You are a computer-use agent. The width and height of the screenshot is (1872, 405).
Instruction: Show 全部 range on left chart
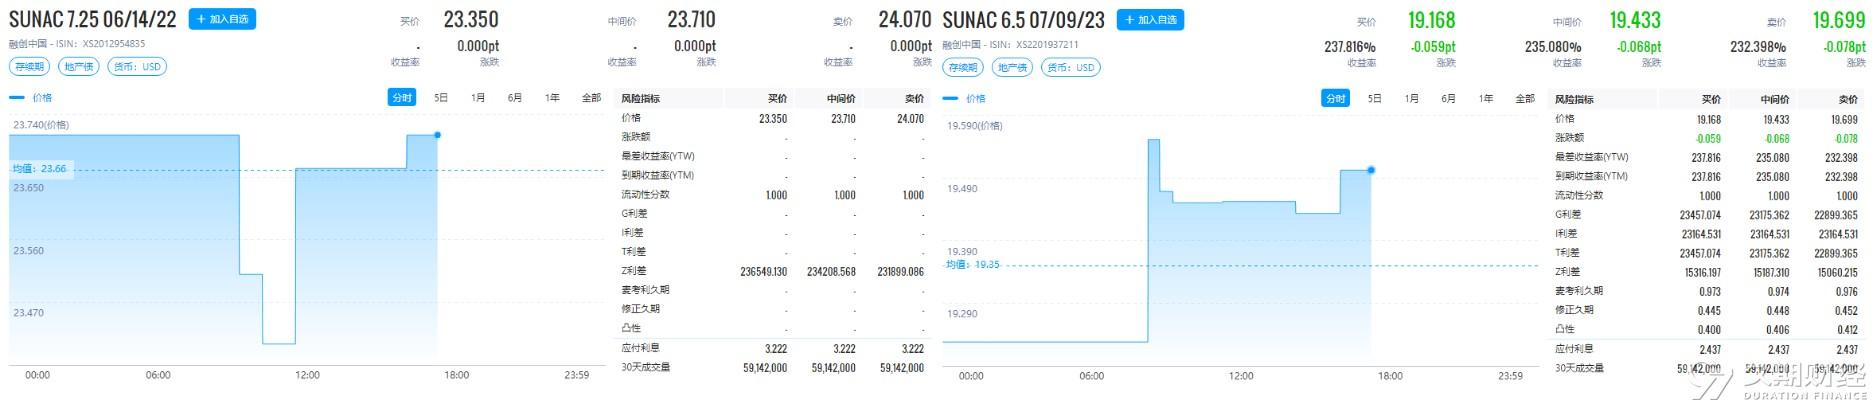pyautogui.click(x=591, y=98)
